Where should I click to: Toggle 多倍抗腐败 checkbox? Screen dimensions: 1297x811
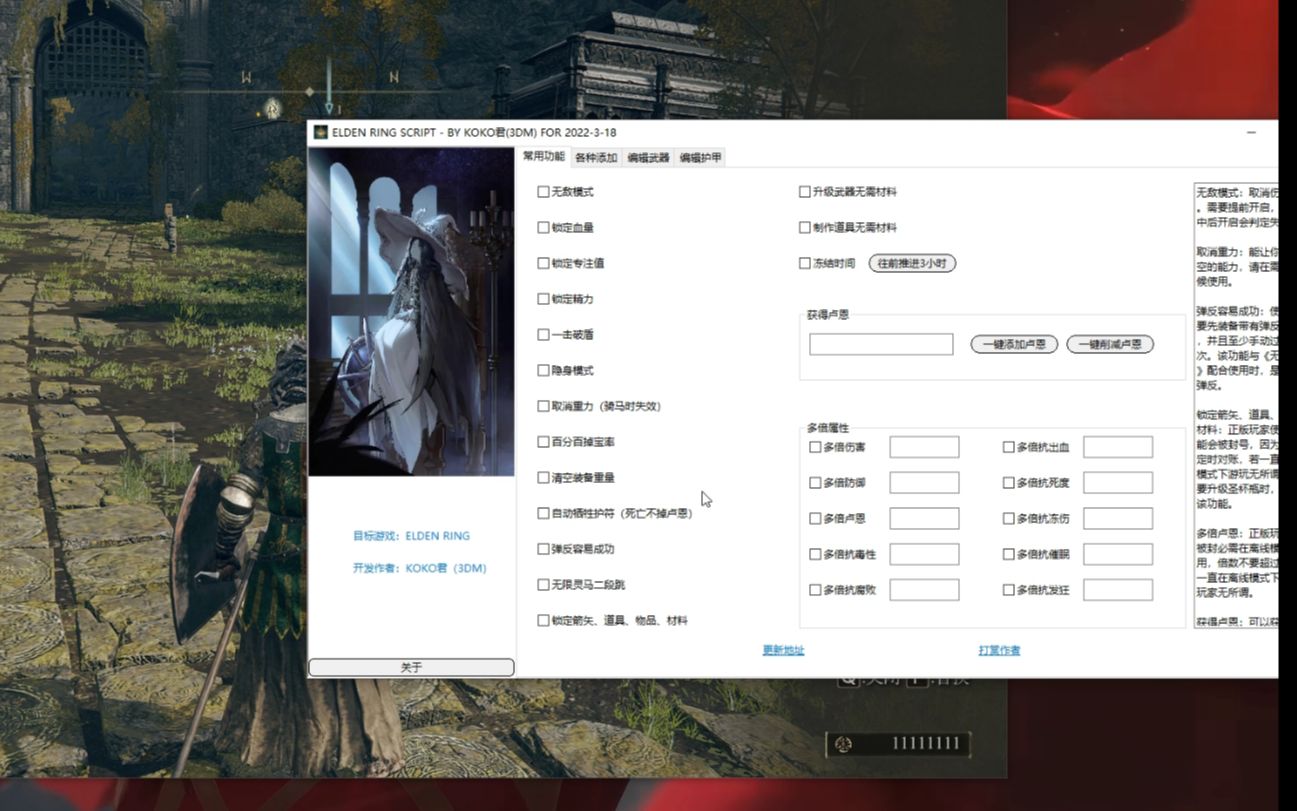(x=815, y=591)
